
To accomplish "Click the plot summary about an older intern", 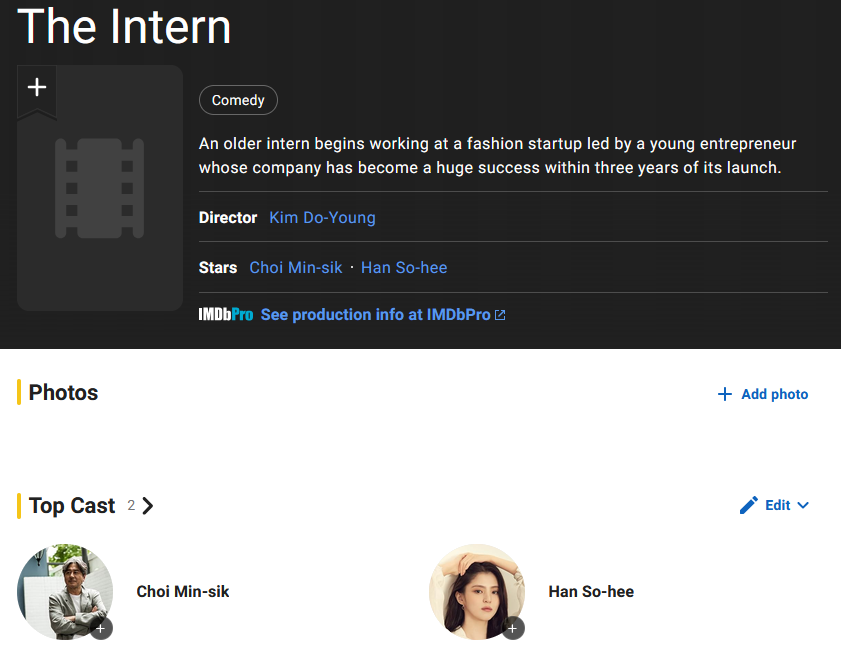I will 497,156.
